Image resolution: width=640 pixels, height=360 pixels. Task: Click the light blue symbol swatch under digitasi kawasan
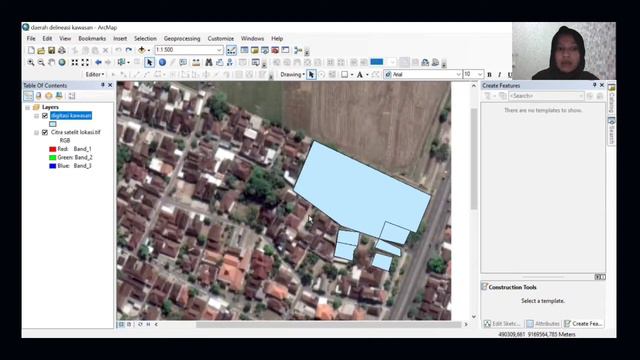53,124
